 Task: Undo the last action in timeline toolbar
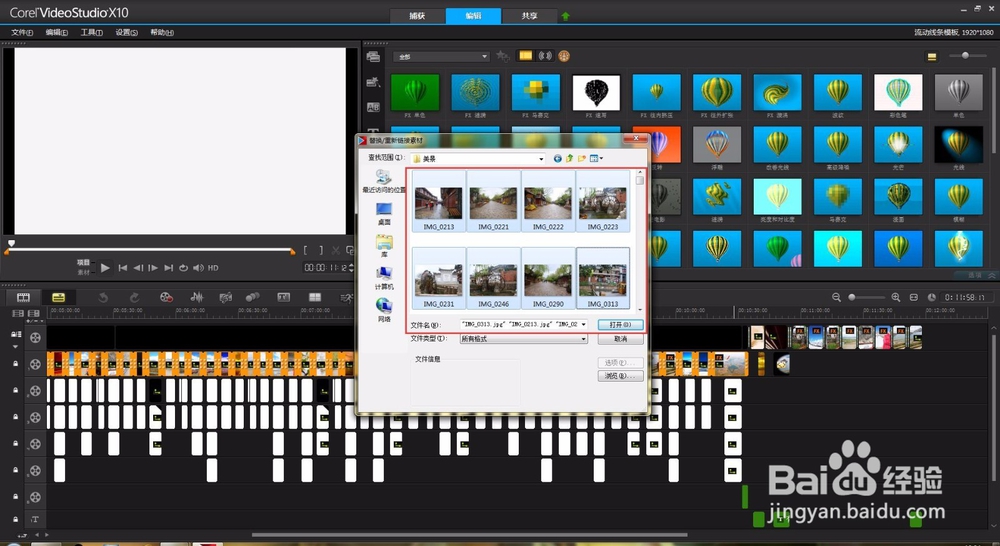coord(103,297)
